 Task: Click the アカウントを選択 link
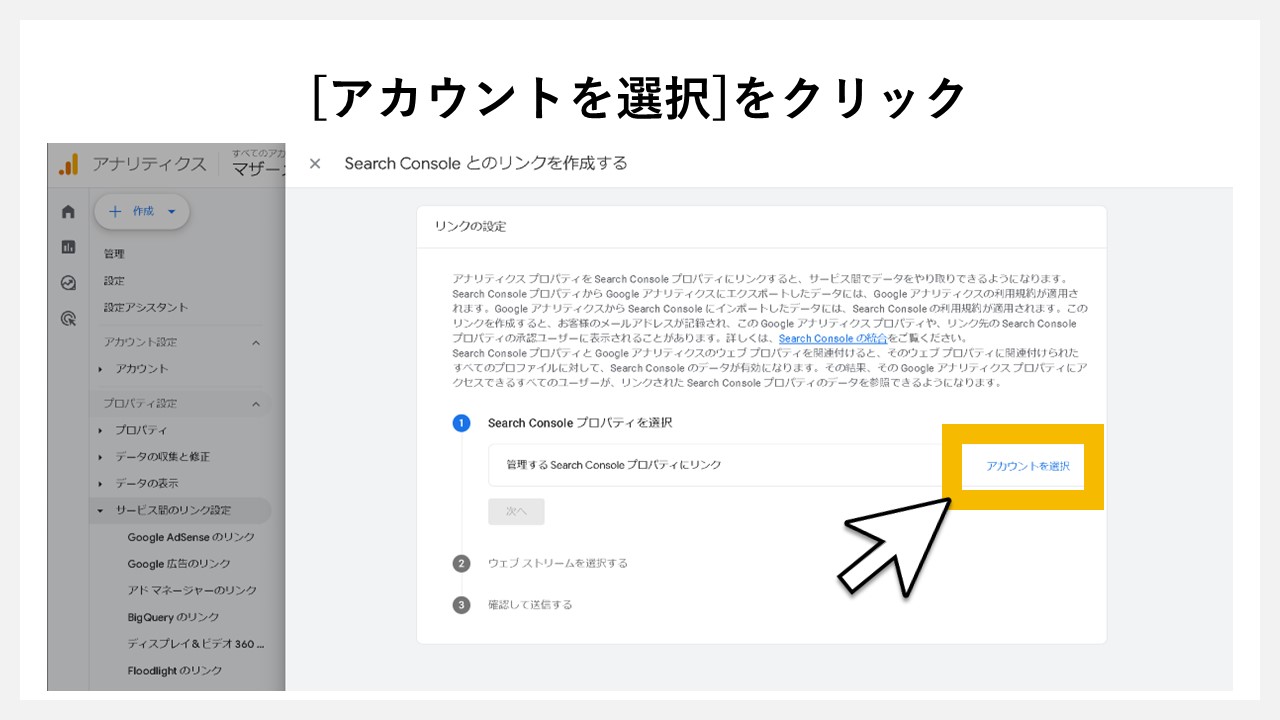(1023, 466)
